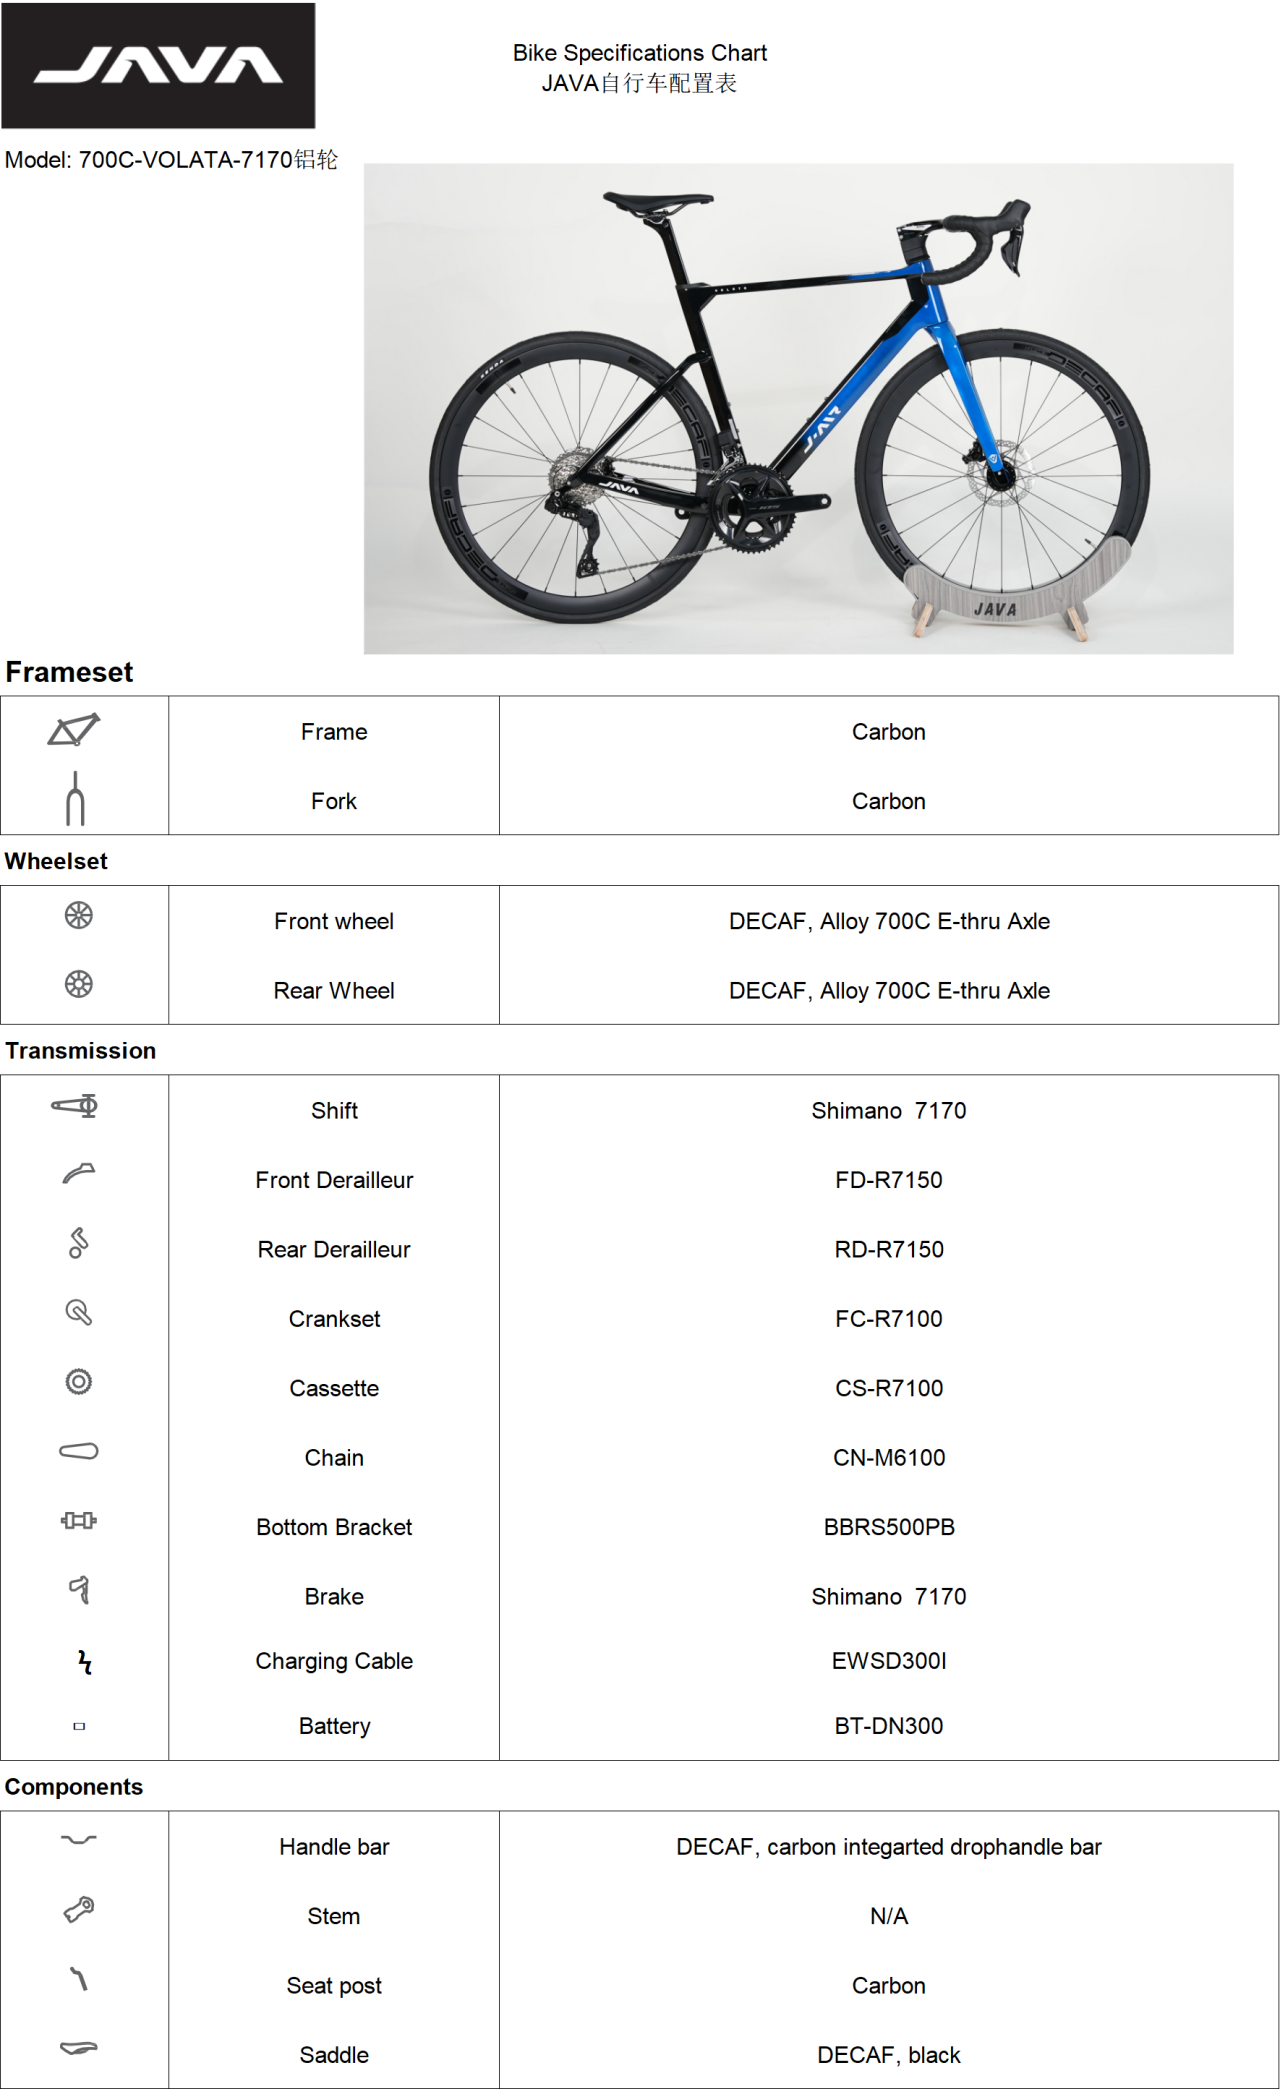
Task: Click the bottom bracket icon
Action: tap(78, 1521)
